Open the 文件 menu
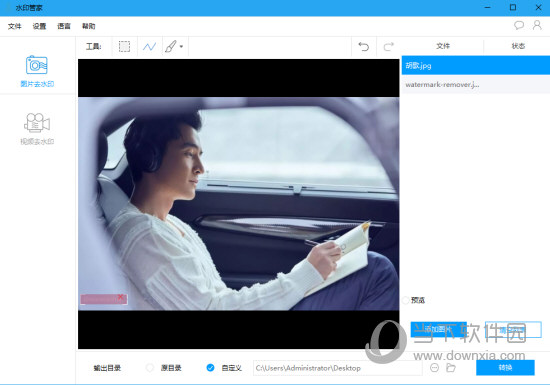Image resolution: width=550 pixels, height=385 pixels. coord(15,26)
